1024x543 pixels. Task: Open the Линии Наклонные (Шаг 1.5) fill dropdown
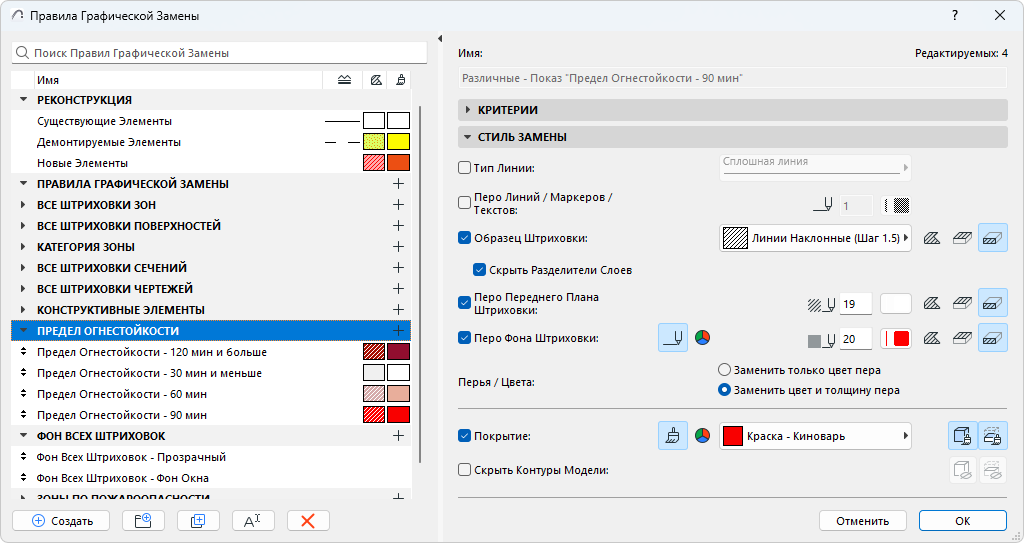pos(815,239)
